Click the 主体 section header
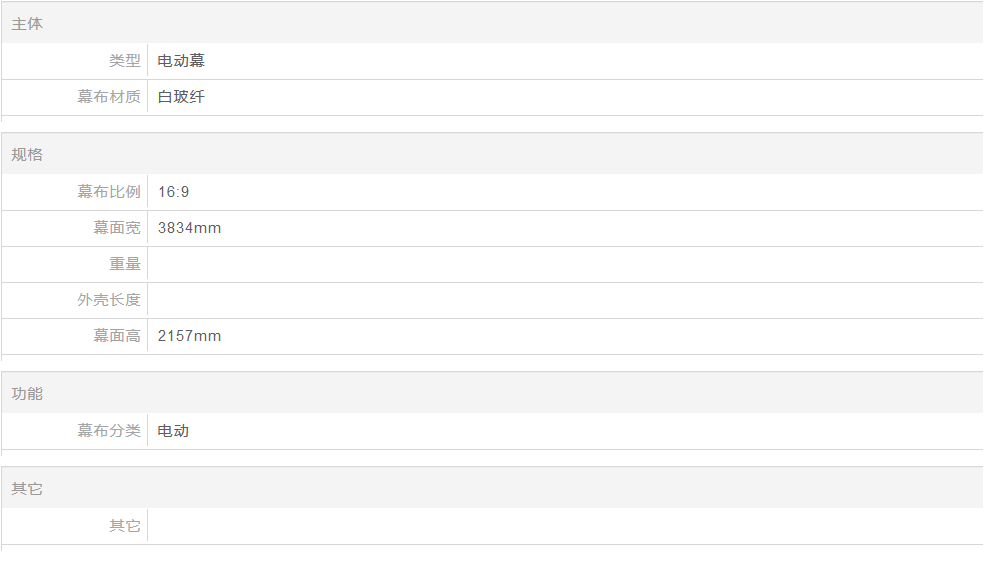Image resolution: width=996 pixels, height=572 pixels. [27, 24]
